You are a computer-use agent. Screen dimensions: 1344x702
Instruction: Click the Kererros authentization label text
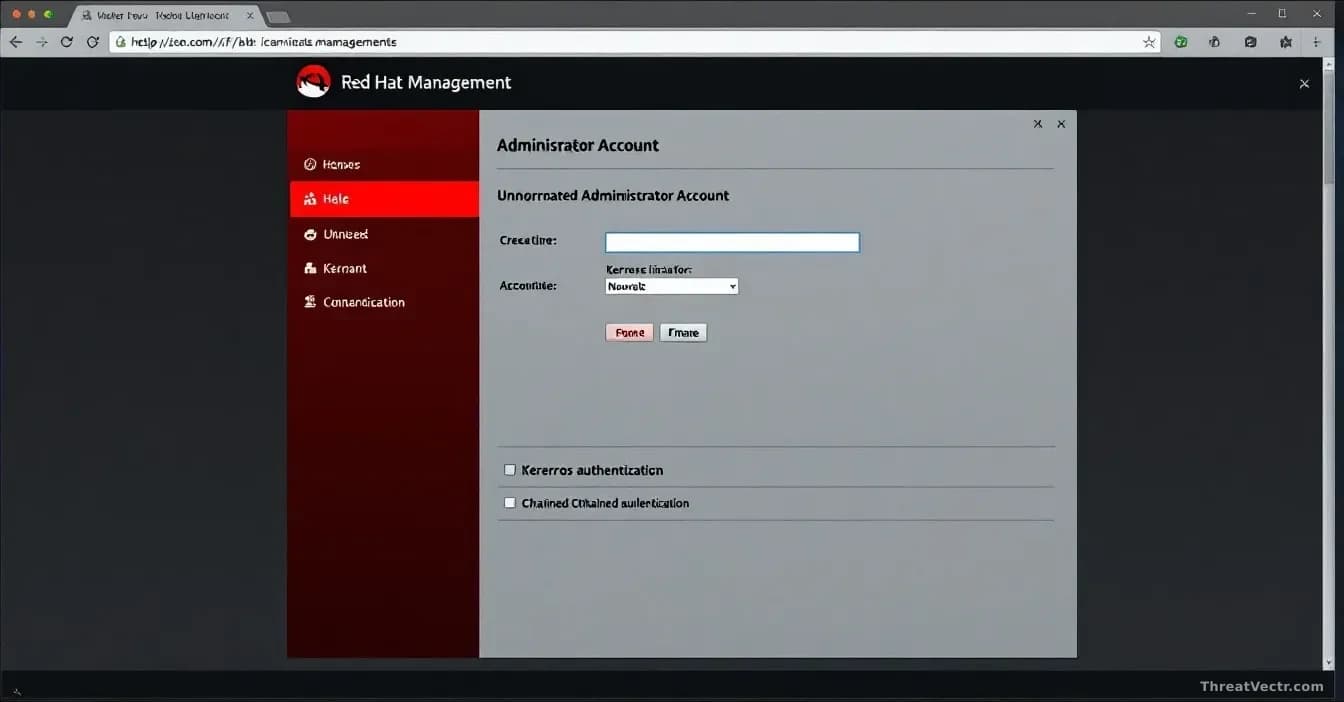click(x=592, y=470)
